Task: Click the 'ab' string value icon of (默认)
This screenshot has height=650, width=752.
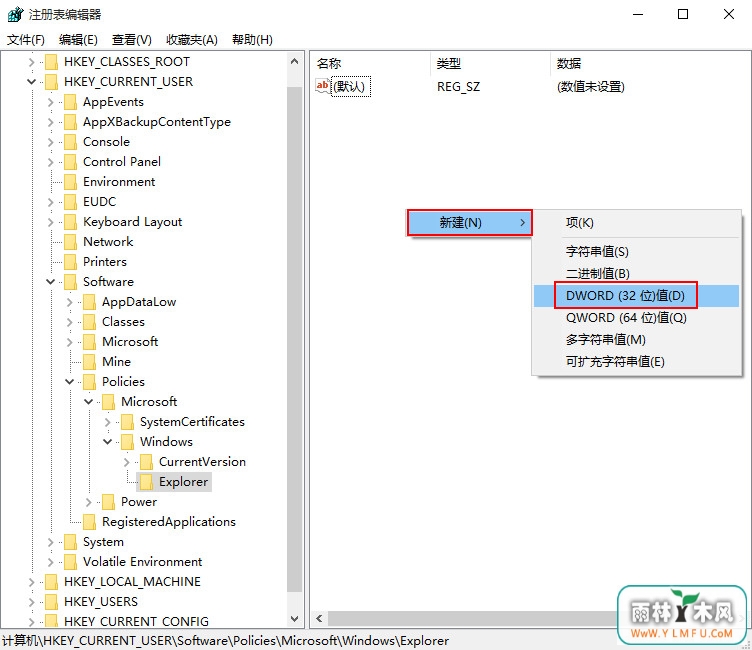Action: click(323, 86)
